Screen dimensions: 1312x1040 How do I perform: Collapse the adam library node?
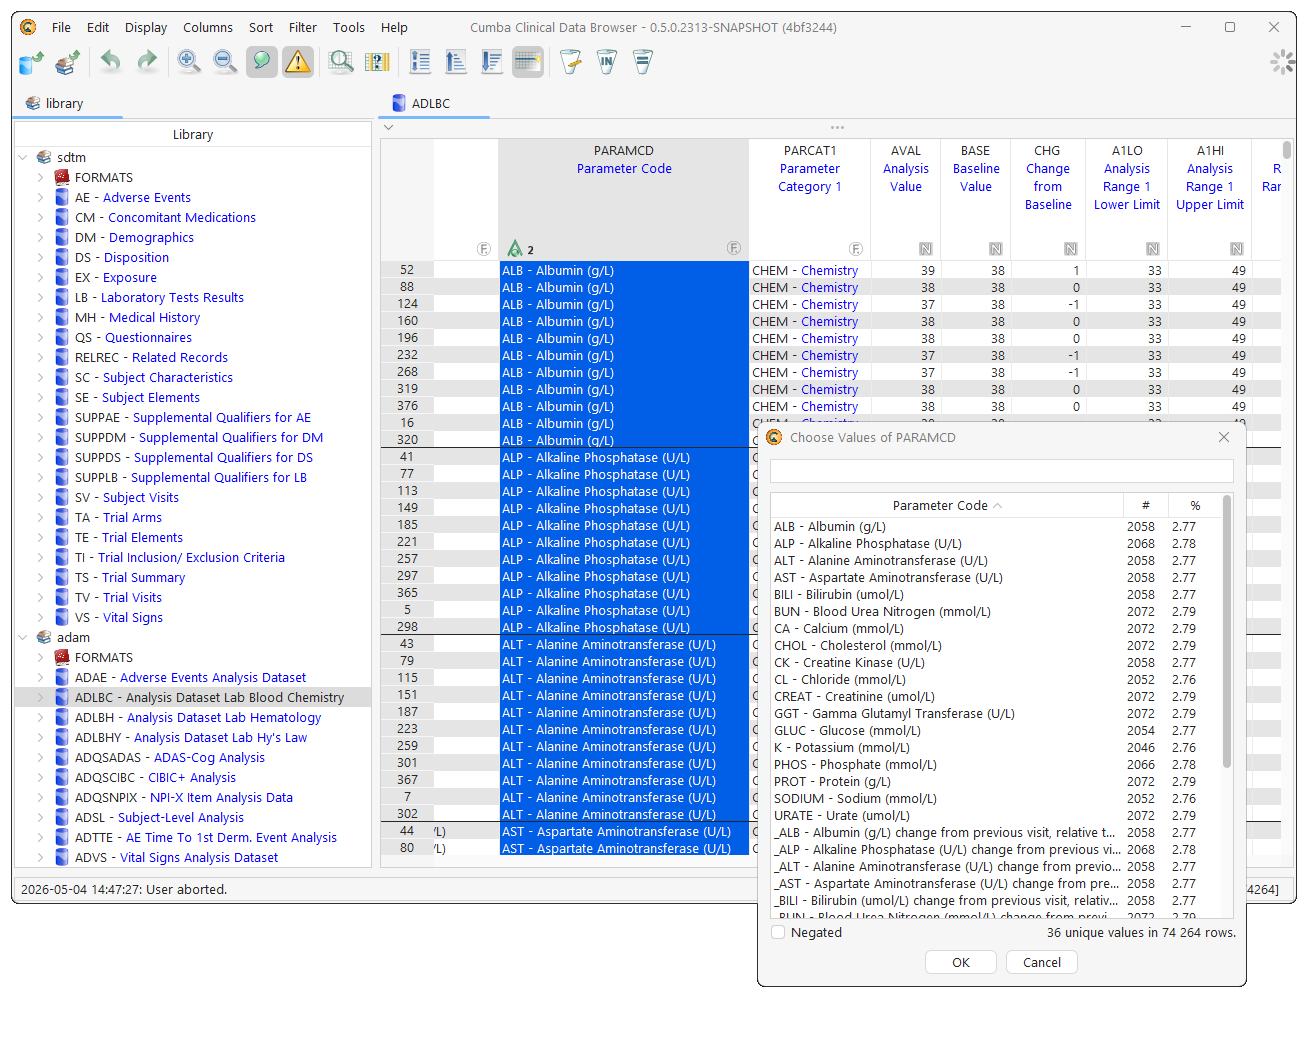tap(23, 637)
